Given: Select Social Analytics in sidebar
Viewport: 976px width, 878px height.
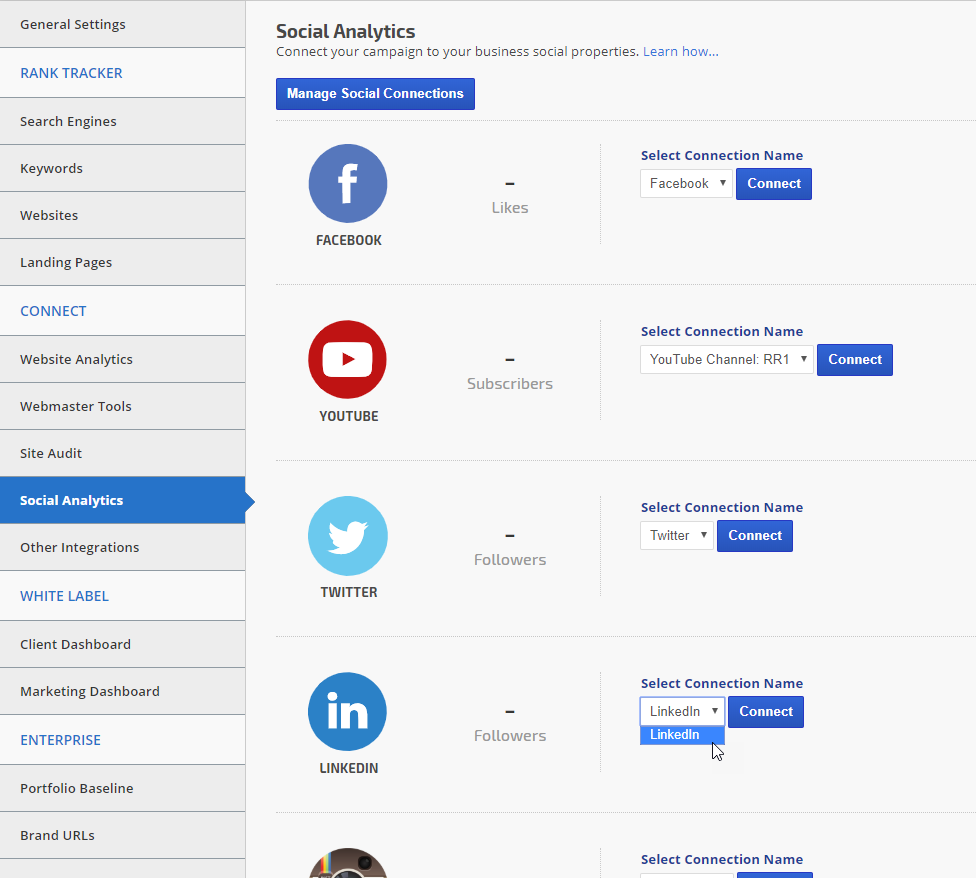Looking at the screenshot, I should pyautogui.click(x=123, y=500).
